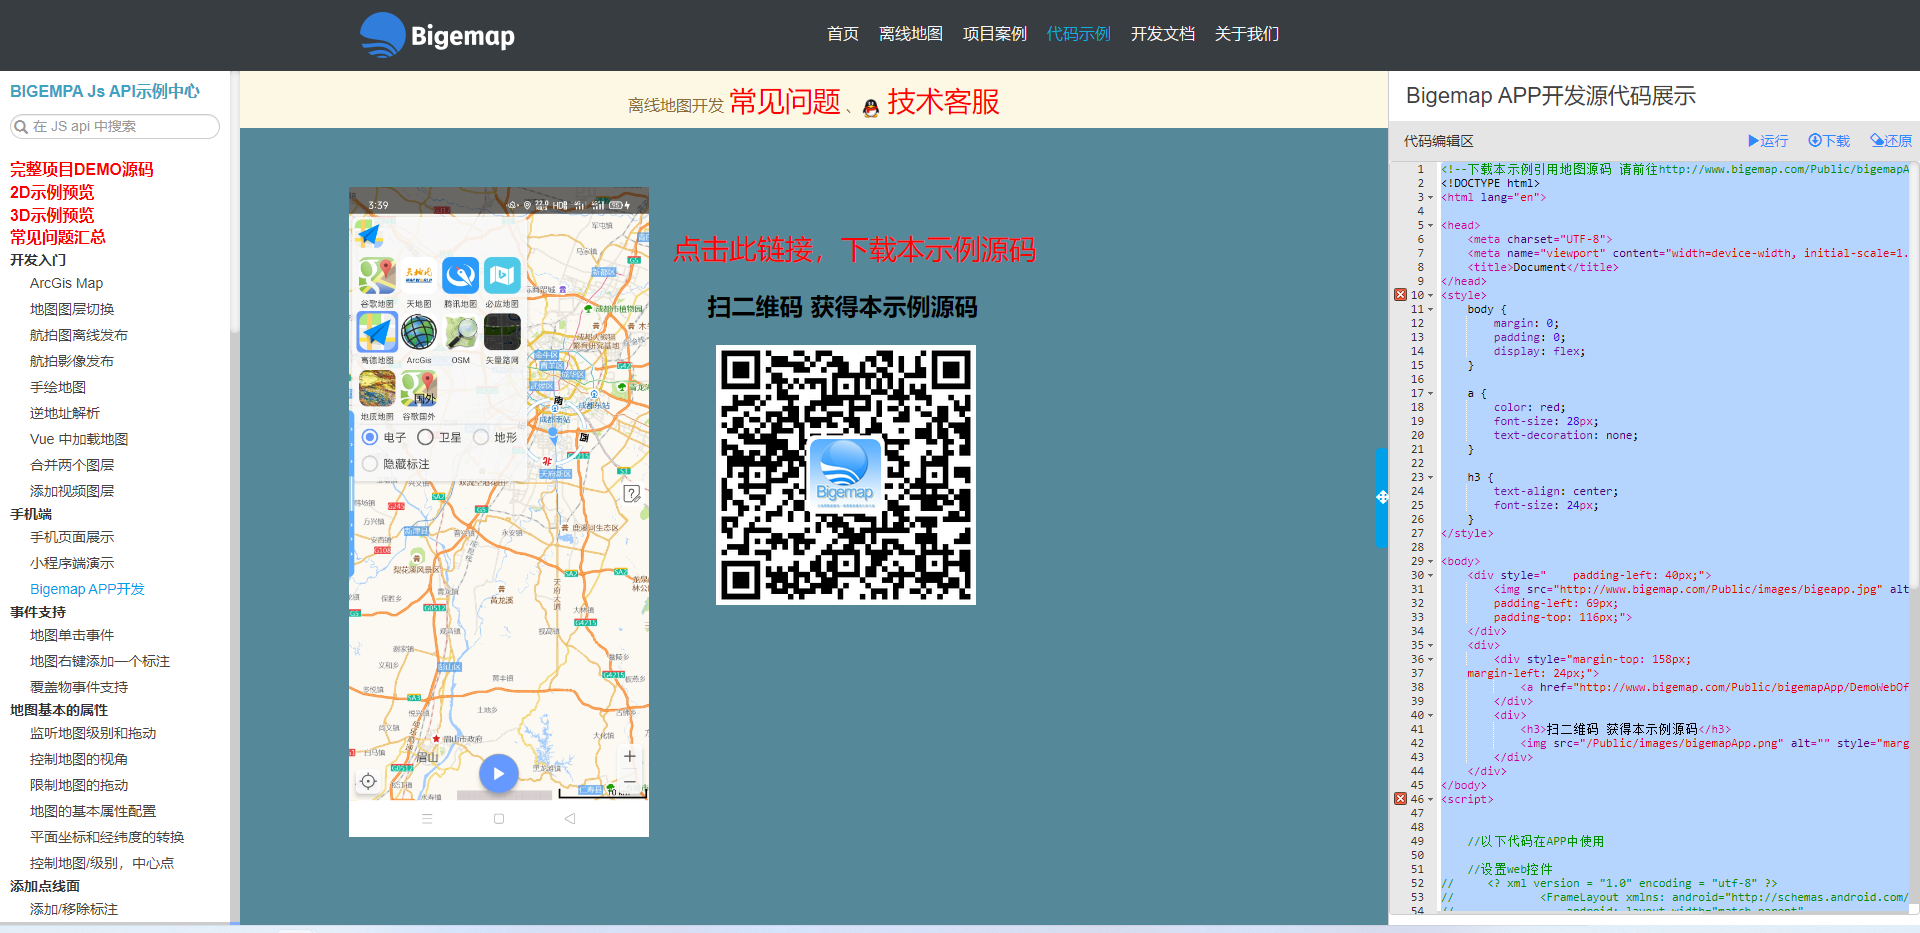Image resolution: width=1920 pixels, height=933 pixels.
Task: Open 完整项目DEMO源码 in the sidebar
Action: pos(82,170)
